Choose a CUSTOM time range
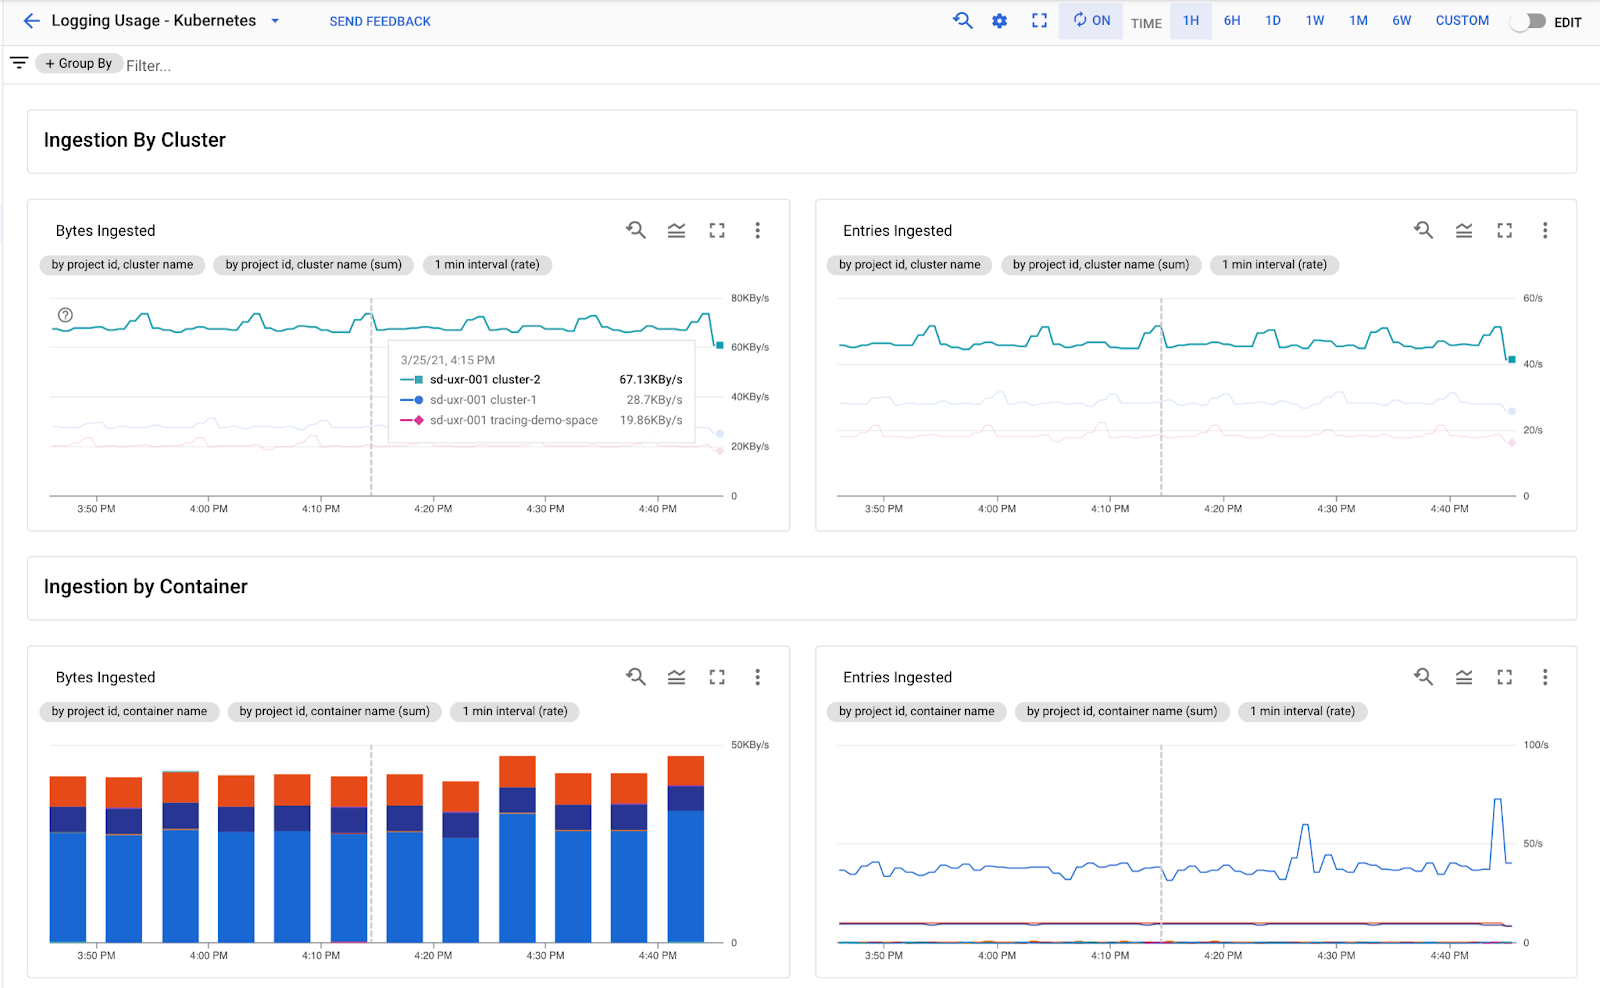This screenshot has width=1600, height=988. click(x=1462, y=20)
